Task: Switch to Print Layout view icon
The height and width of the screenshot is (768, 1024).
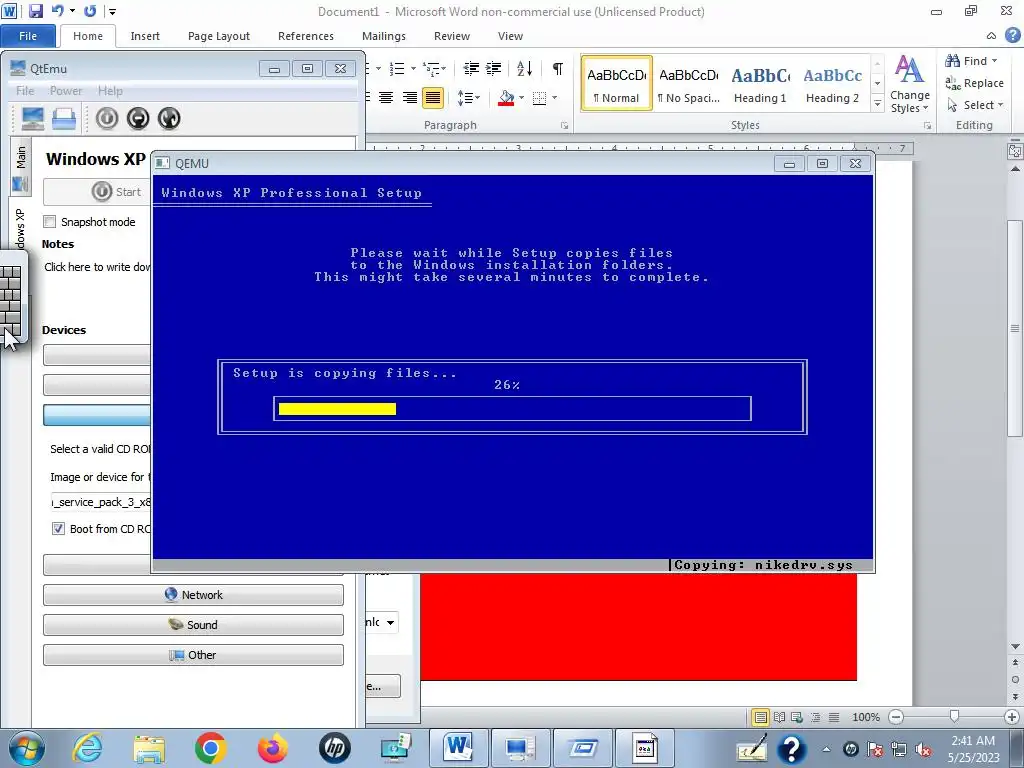Action: point(760,717)
